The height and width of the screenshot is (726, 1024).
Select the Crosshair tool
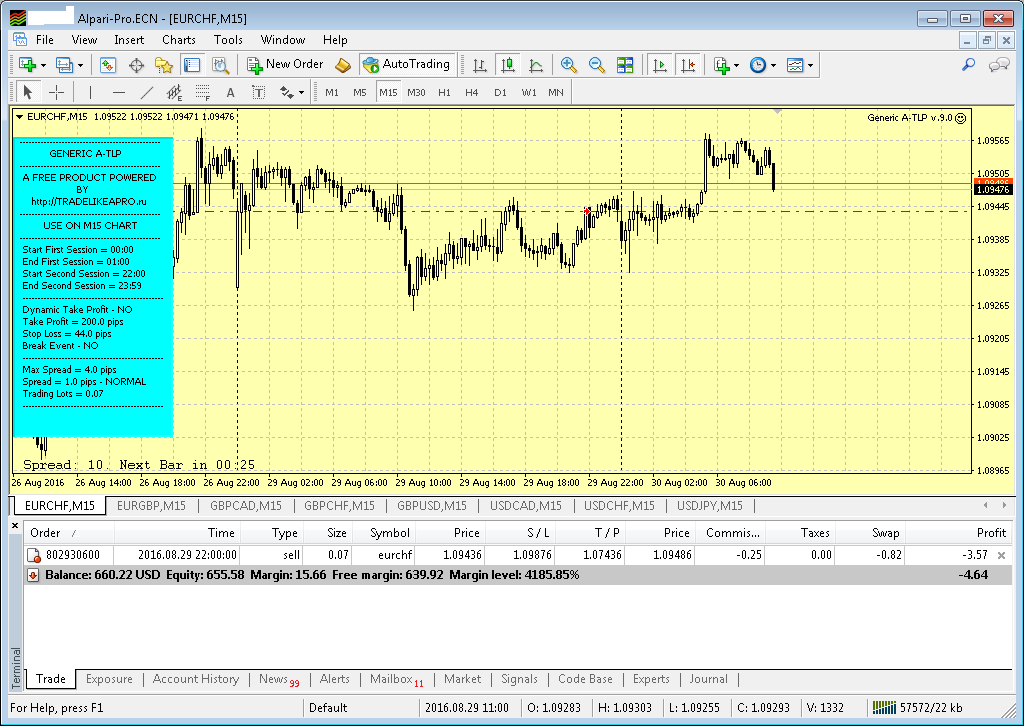click(x=57, y=92)
